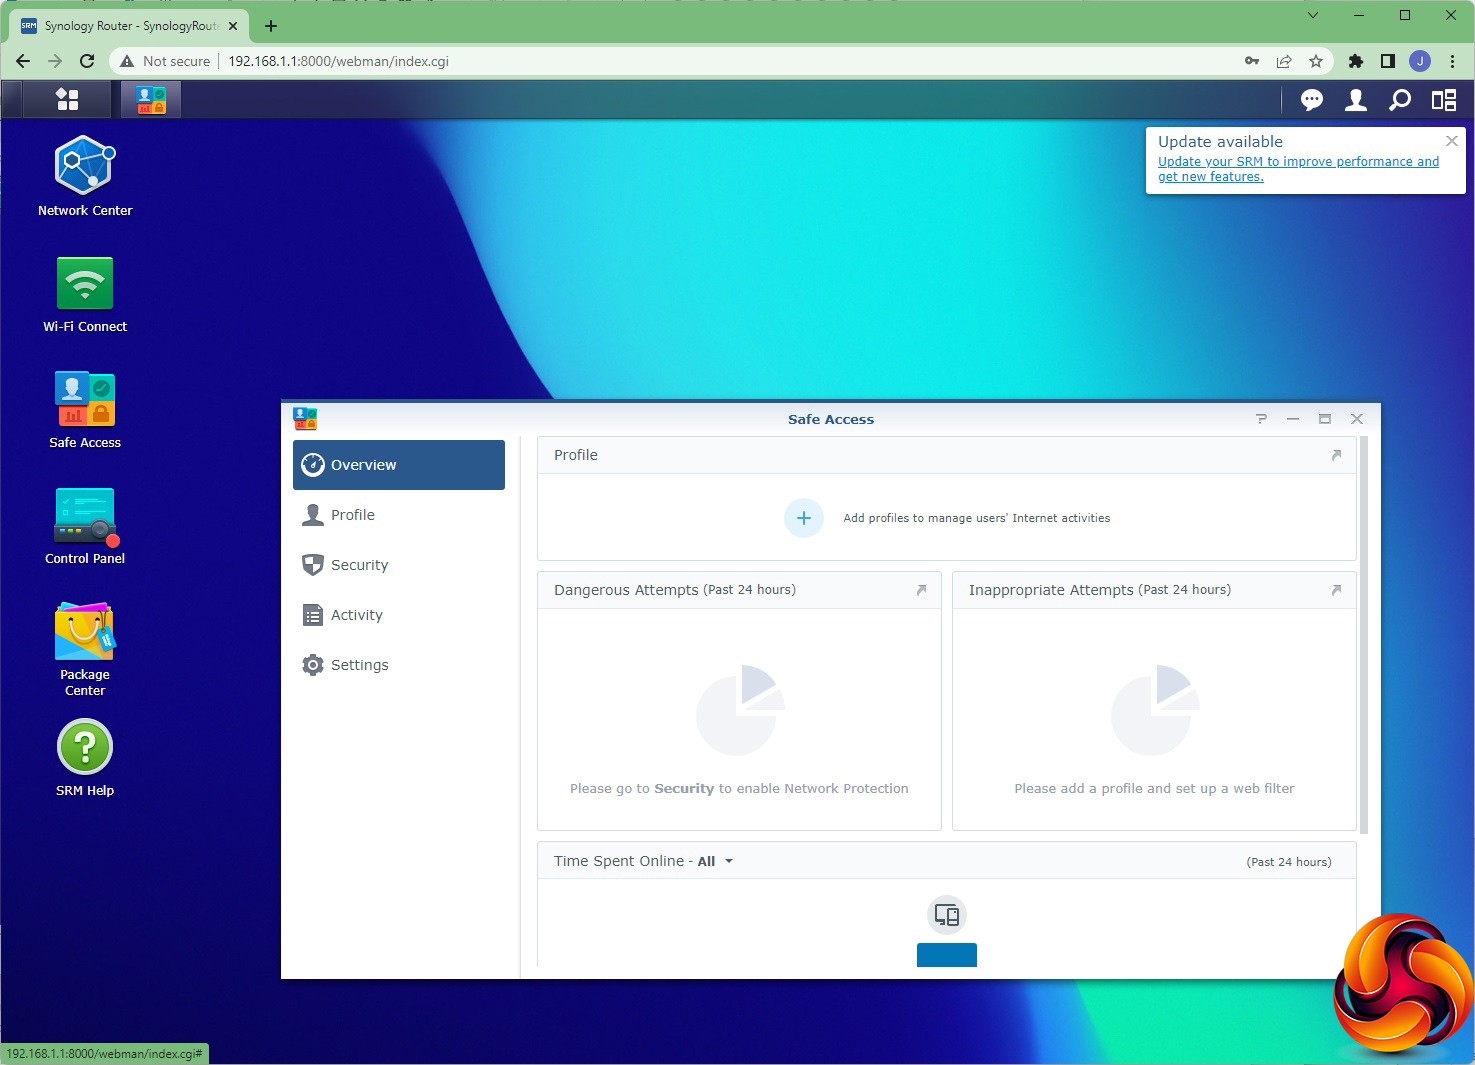
Task: Open the Chrome three-dot menu
Action: (x=1452, y=61)
